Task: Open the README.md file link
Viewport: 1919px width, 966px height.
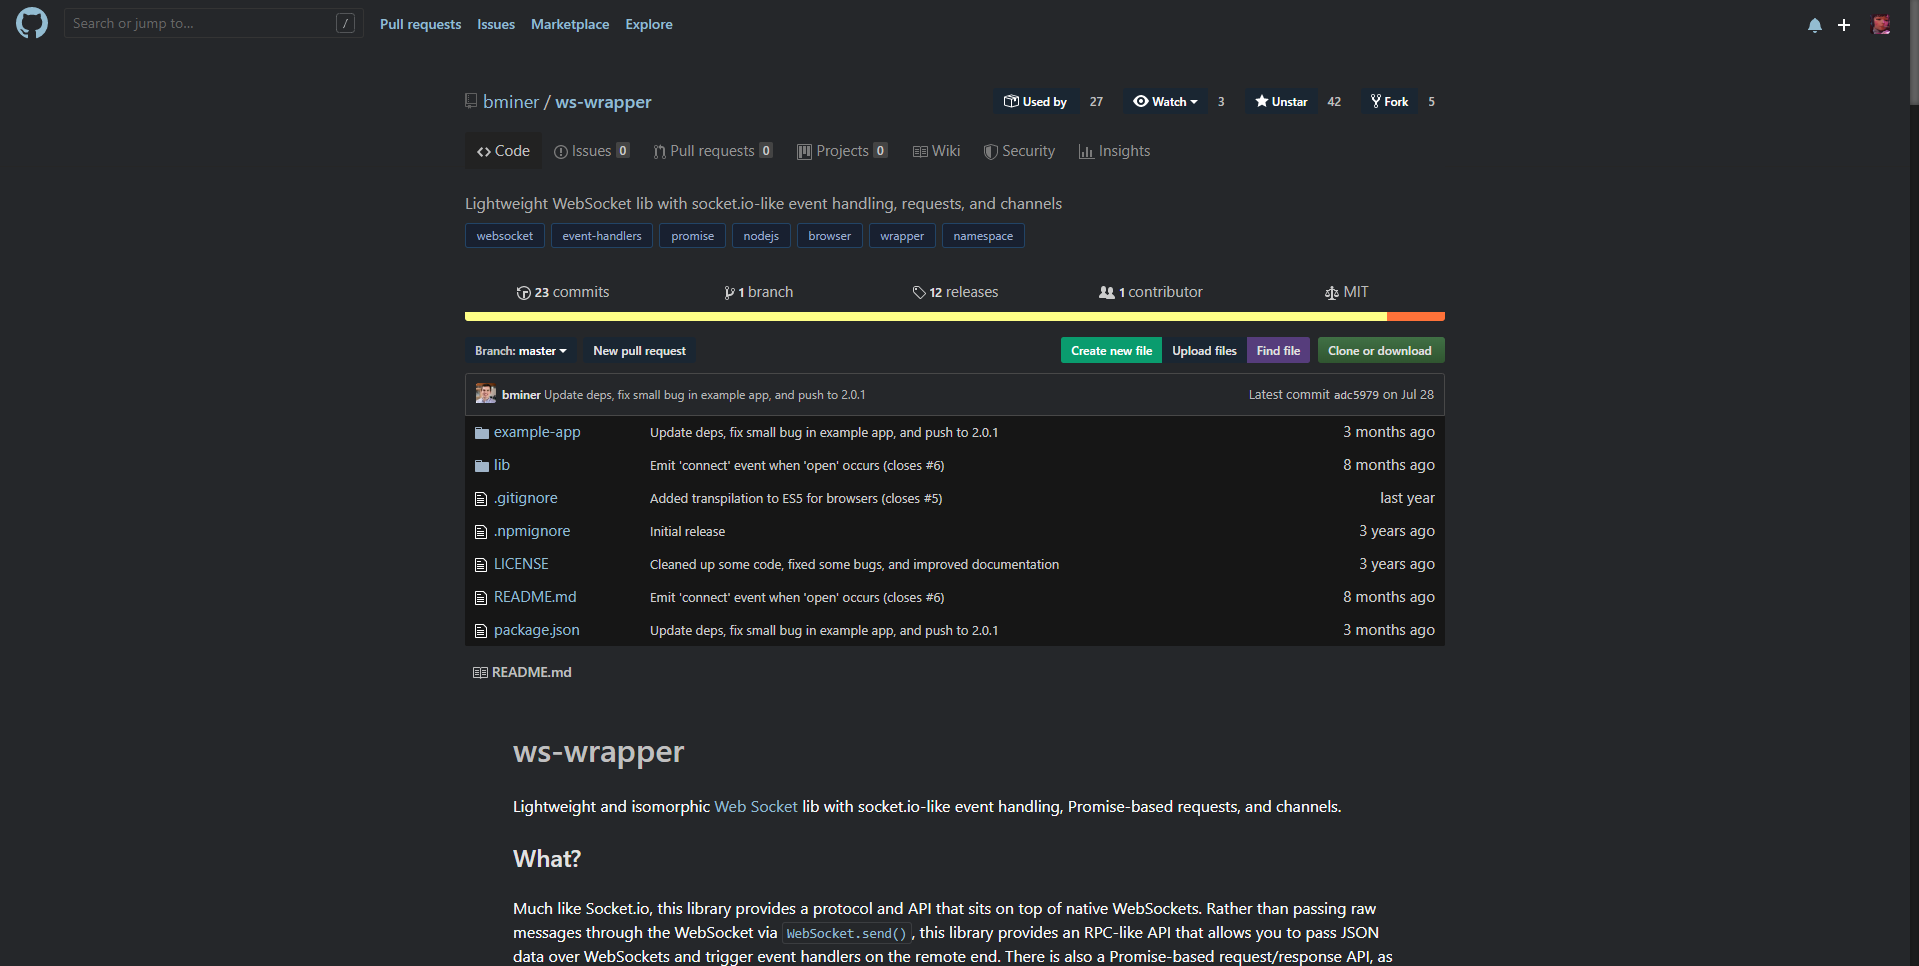Action: pyautogui.click(x=535, y=596)
